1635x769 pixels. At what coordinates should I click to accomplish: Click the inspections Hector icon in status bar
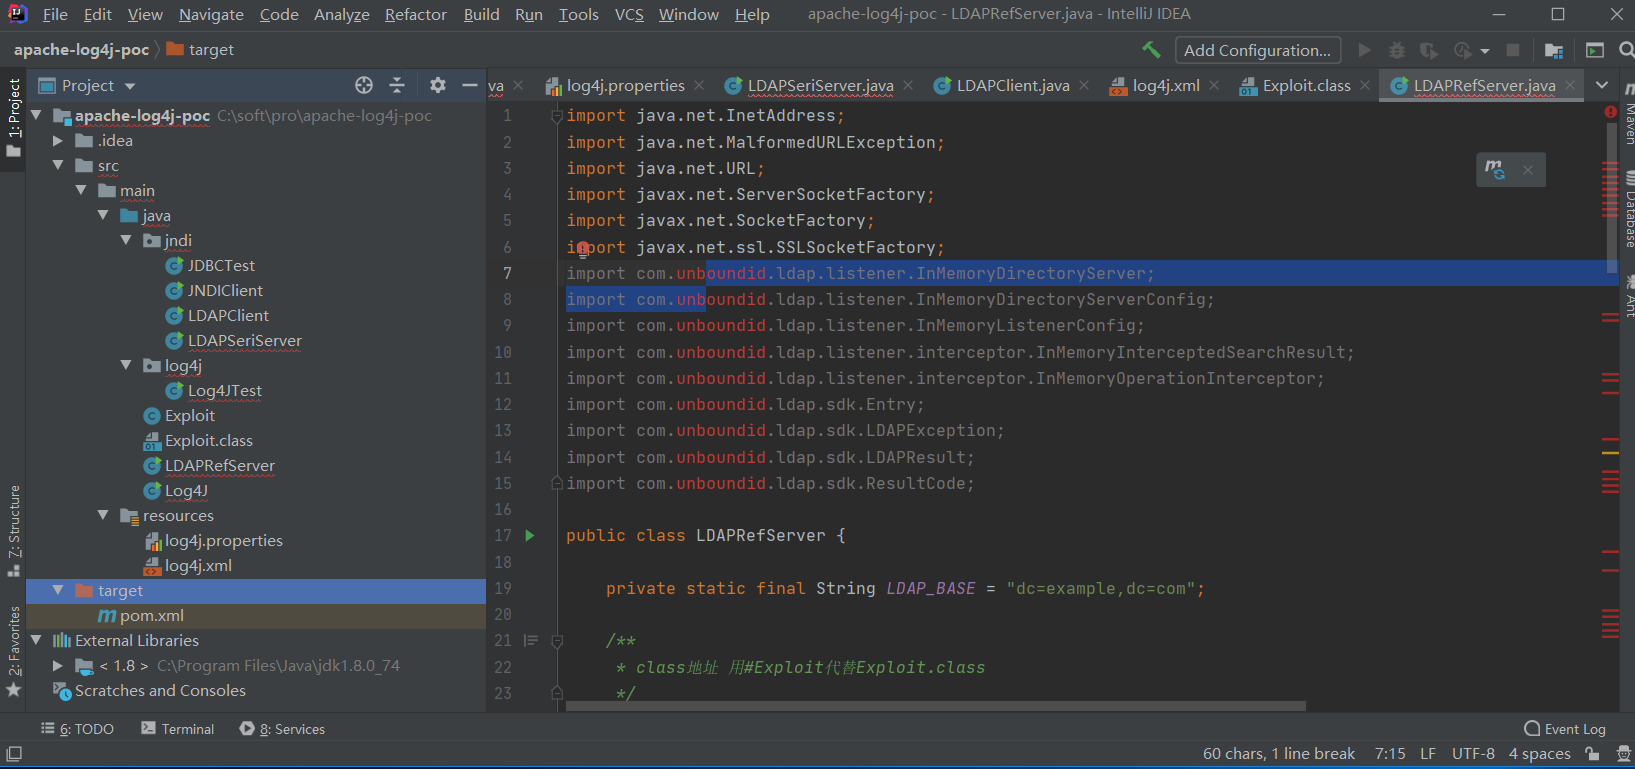pyautogui.click(x=1624, y=754)
